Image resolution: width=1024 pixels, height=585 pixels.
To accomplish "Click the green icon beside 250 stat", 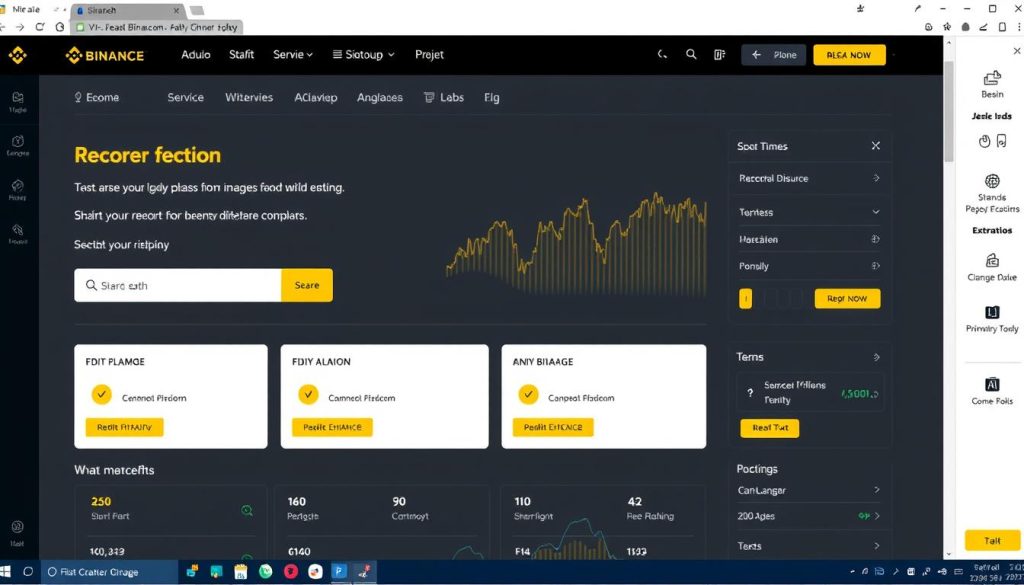I will click(x=247, y=511).
